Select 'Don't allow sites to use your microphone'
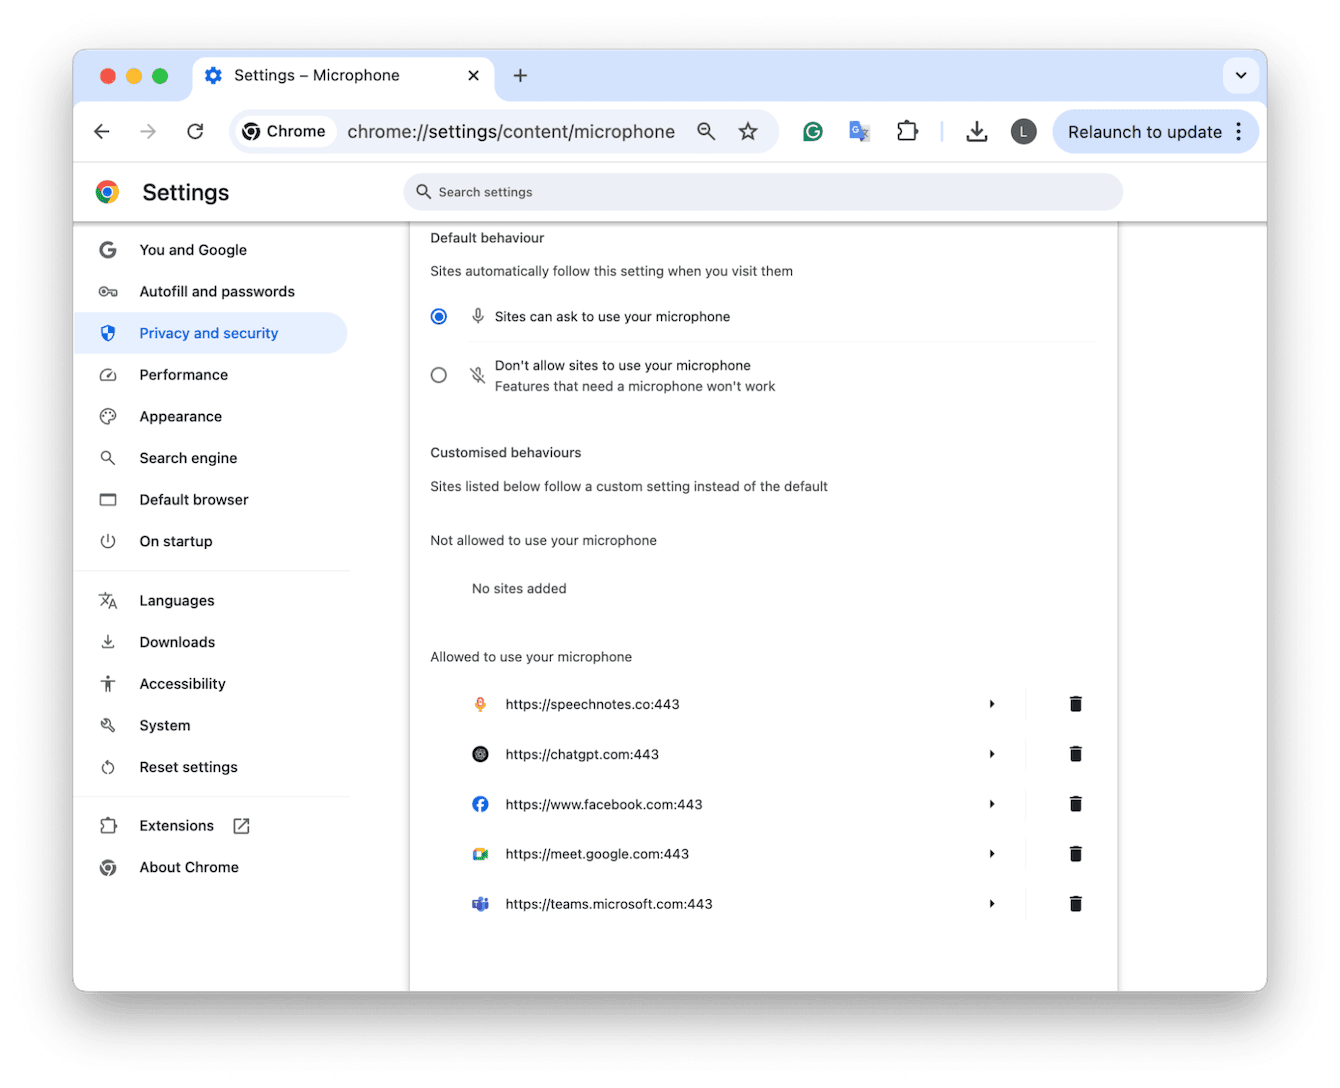Image resolution: width=1340 pixels, height=1088 pixels. 438,375
